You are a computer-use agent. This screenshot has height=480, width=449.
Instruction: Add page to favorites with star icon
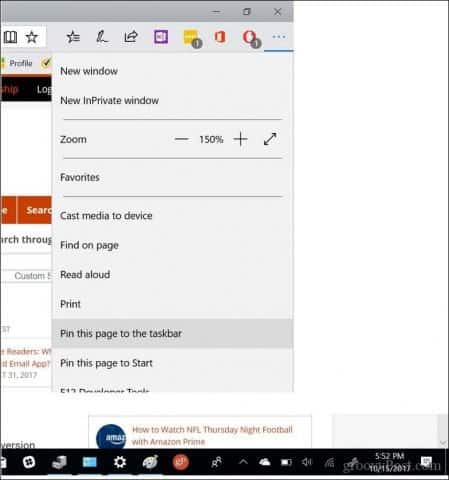point(32,37)
